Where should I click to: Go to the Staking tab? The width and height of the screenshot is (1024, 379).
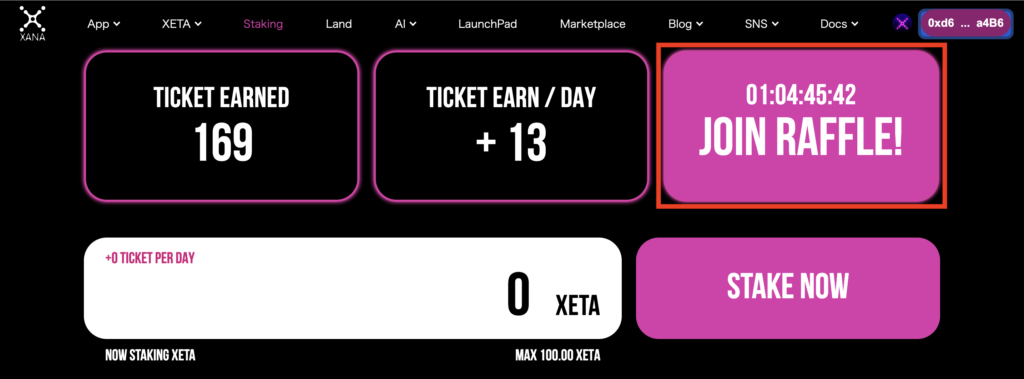click(263, 24)
